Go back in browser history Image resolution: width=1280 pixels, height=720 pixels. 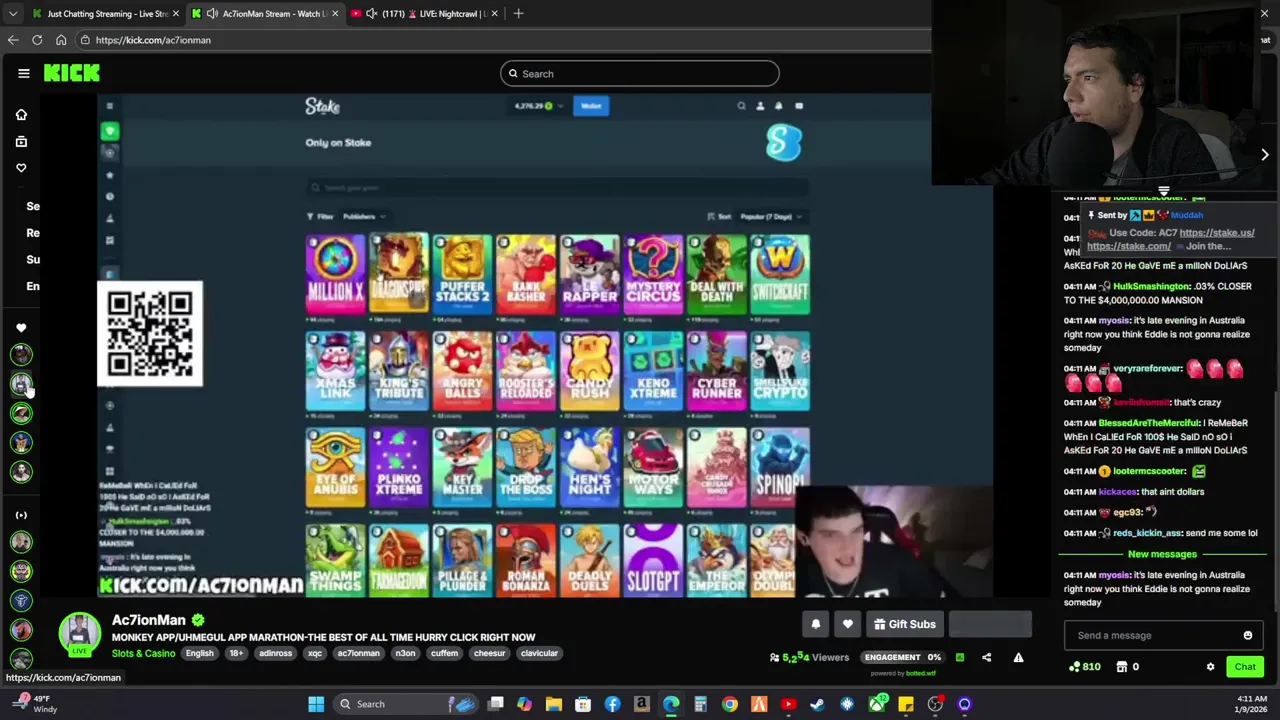(x=13, y=40)
